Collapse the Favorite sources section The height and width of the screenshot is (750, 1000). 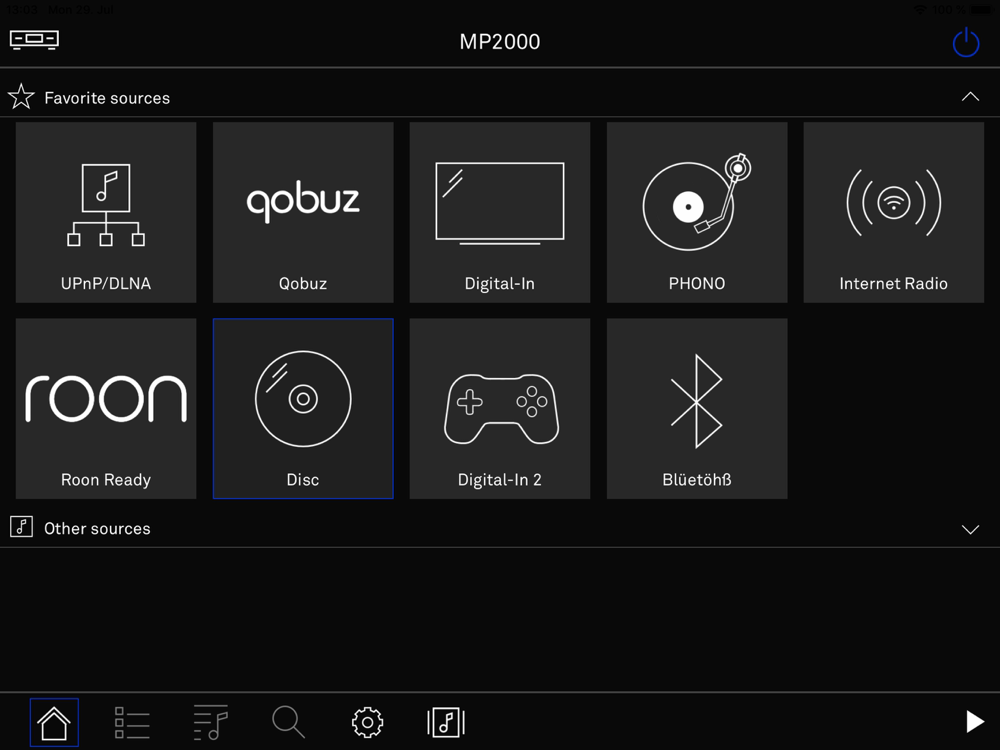pos(970,97)
